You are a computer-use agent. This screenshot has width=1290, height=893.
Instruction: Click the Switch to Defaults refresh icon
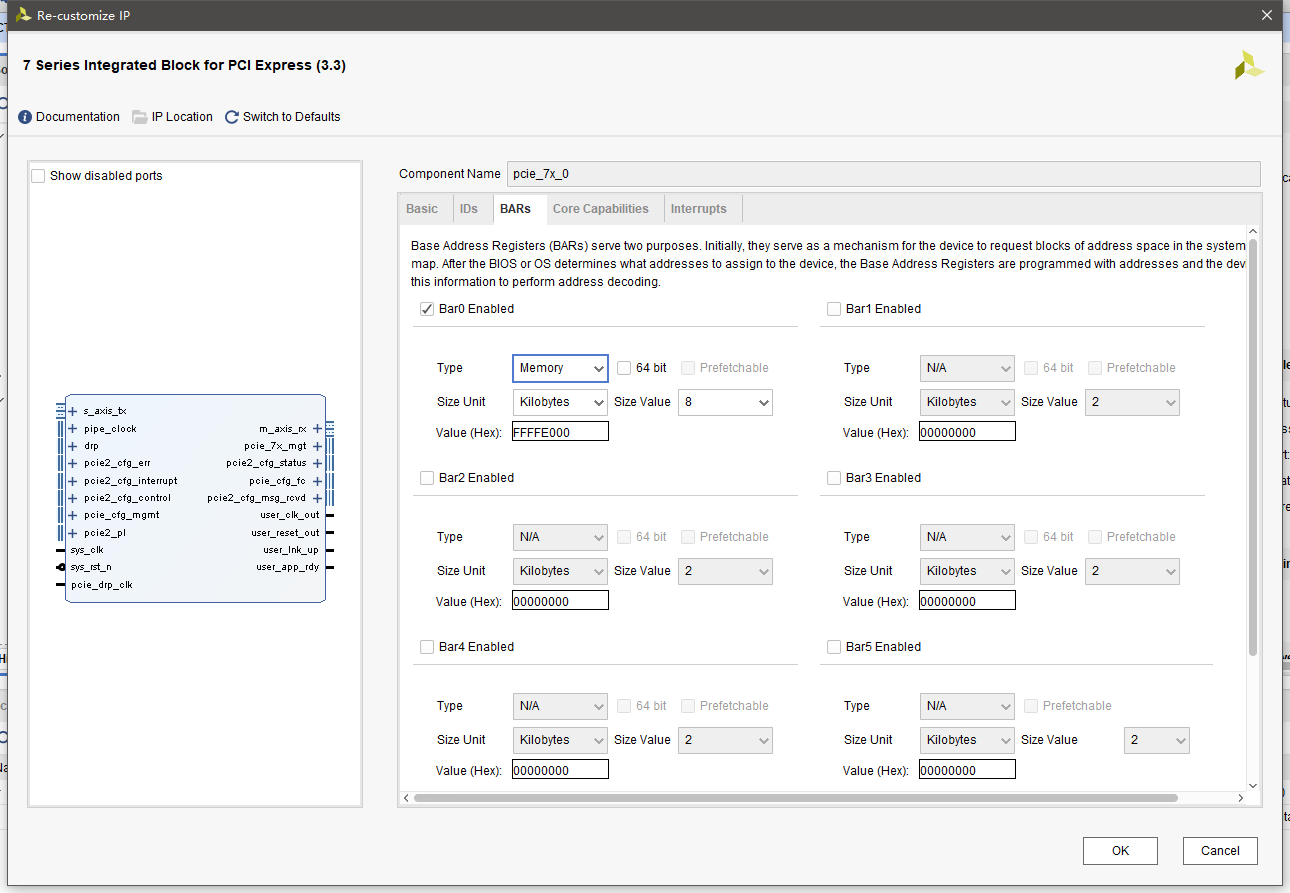point(232,117)
